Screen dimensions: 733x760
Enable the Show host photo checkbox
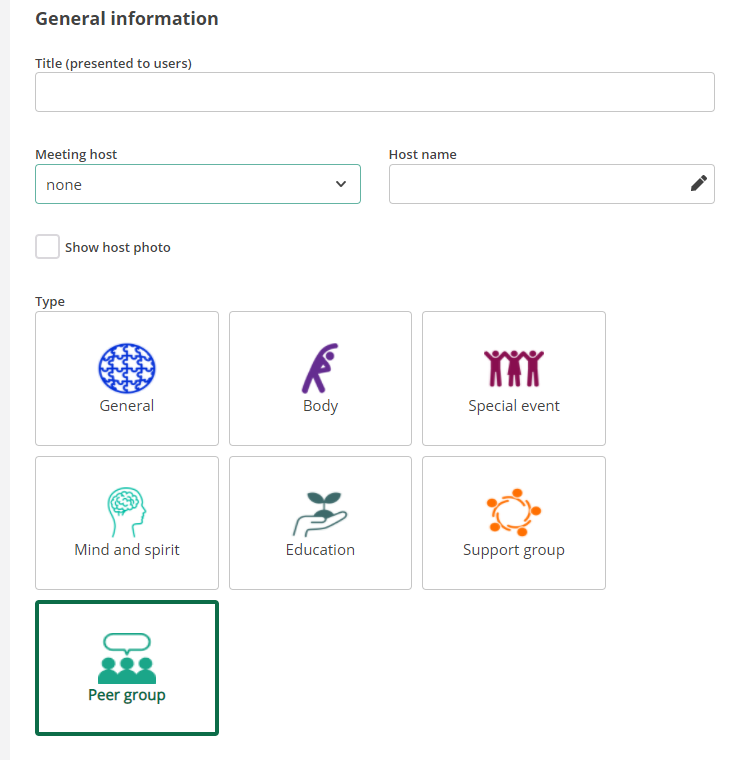coord(48,247)
